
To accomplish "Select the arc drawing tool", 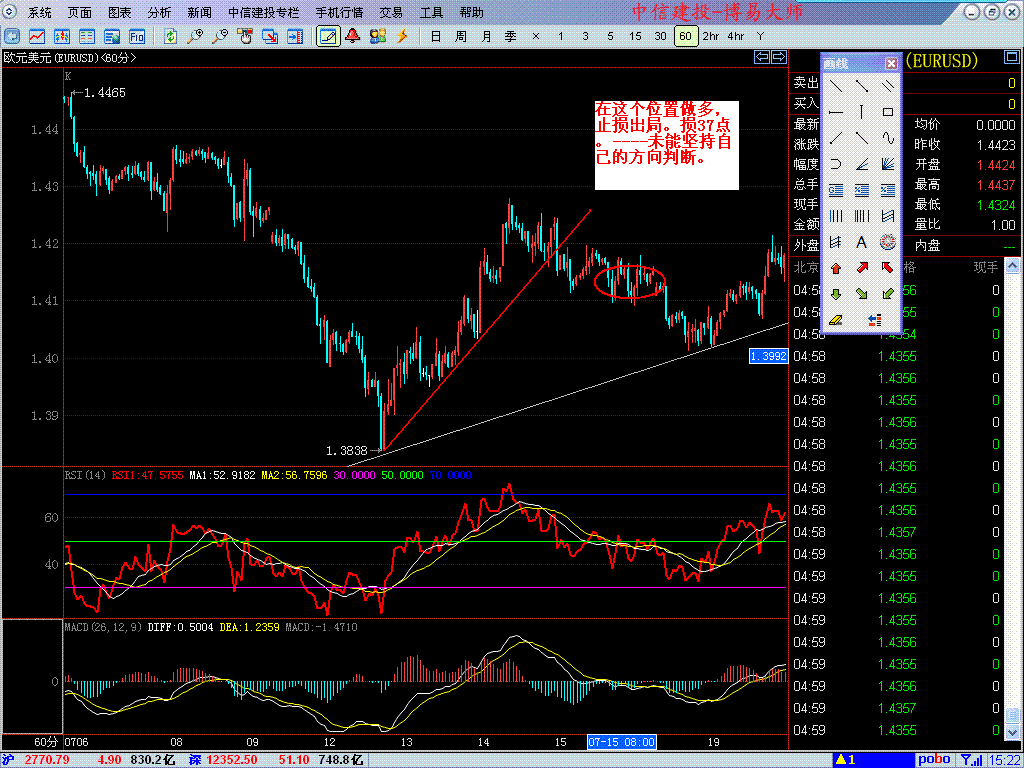I will [835, 165].
